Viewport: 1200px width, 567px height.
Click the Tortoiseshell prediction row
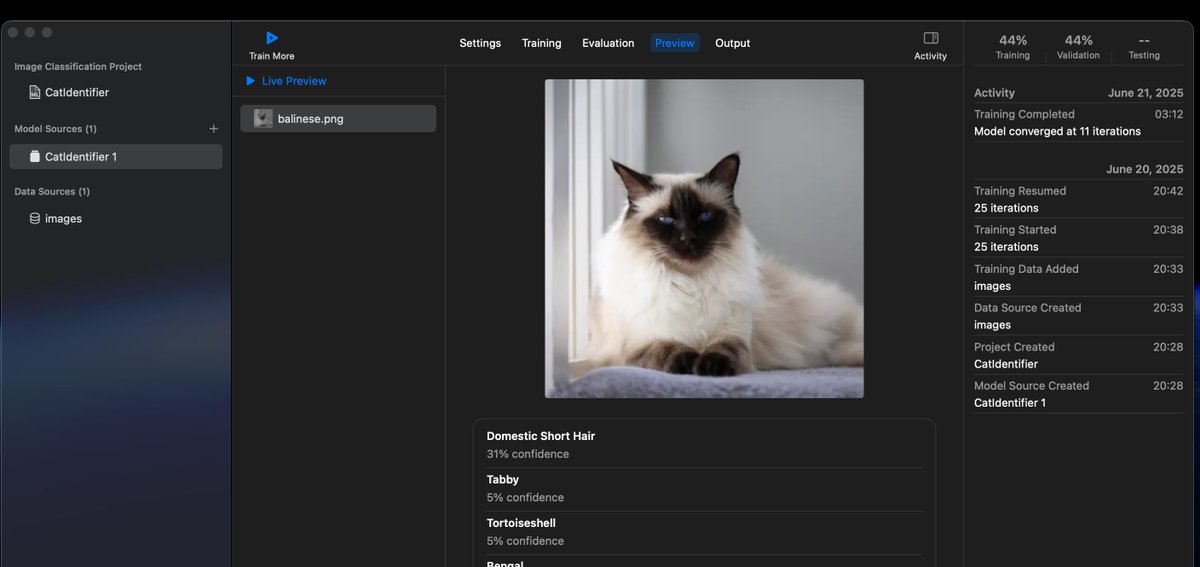(x=704, y=532)
